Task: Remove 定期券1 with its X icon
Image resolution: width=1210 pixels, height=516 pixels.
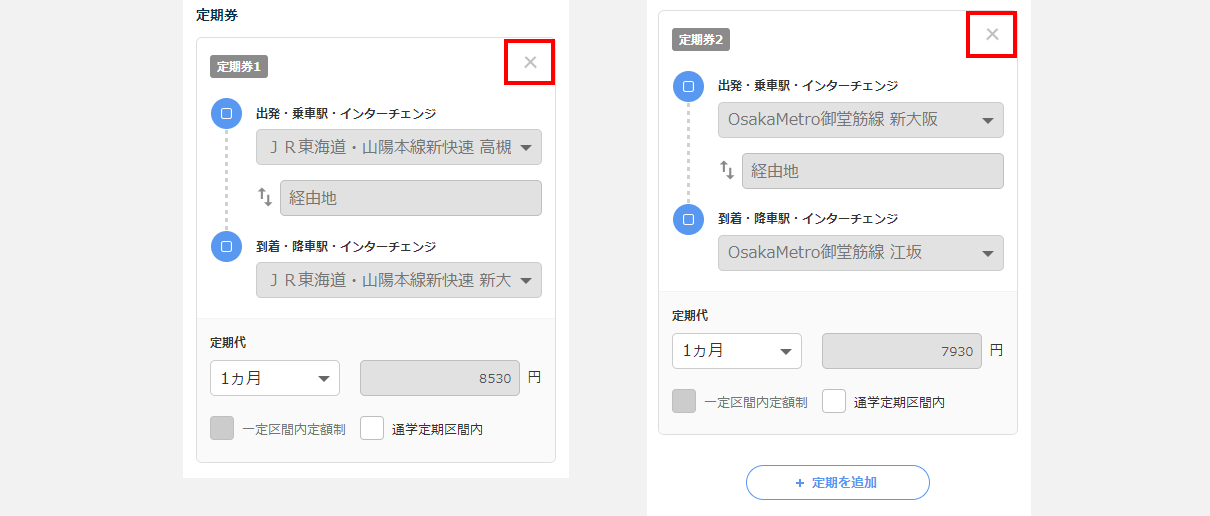Action: 530,62
